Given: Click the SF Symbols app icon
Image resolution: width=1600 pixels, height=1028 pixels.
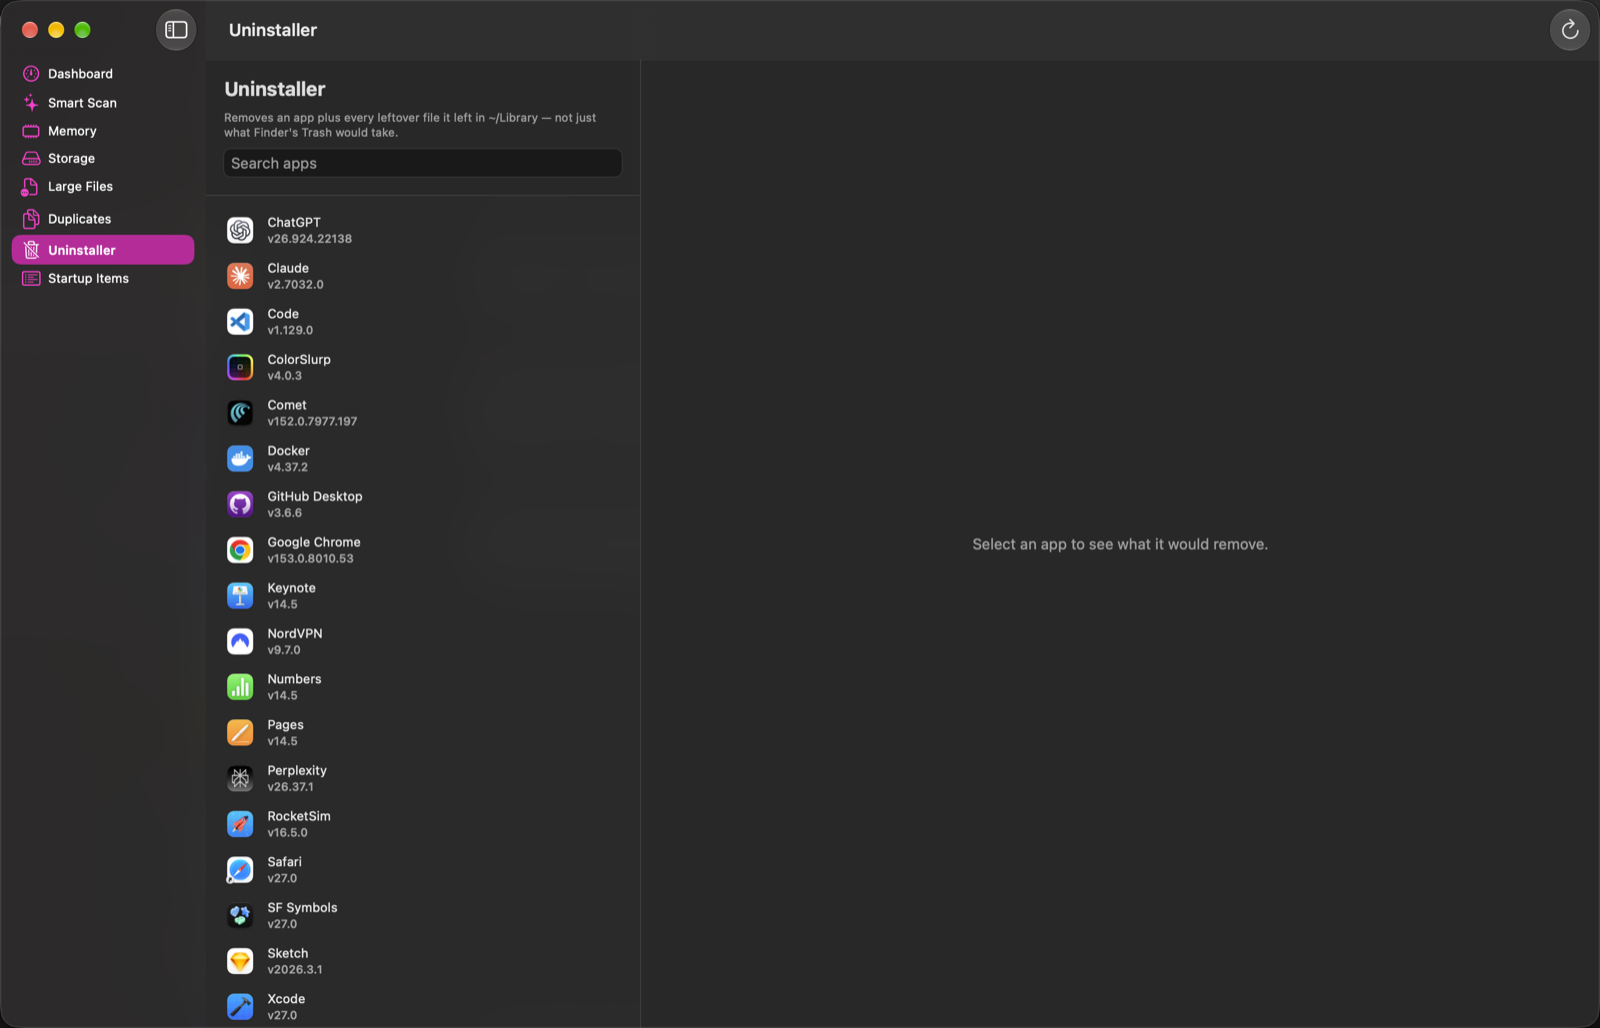Looking at the screenshot, I should [x=240, y=916].
